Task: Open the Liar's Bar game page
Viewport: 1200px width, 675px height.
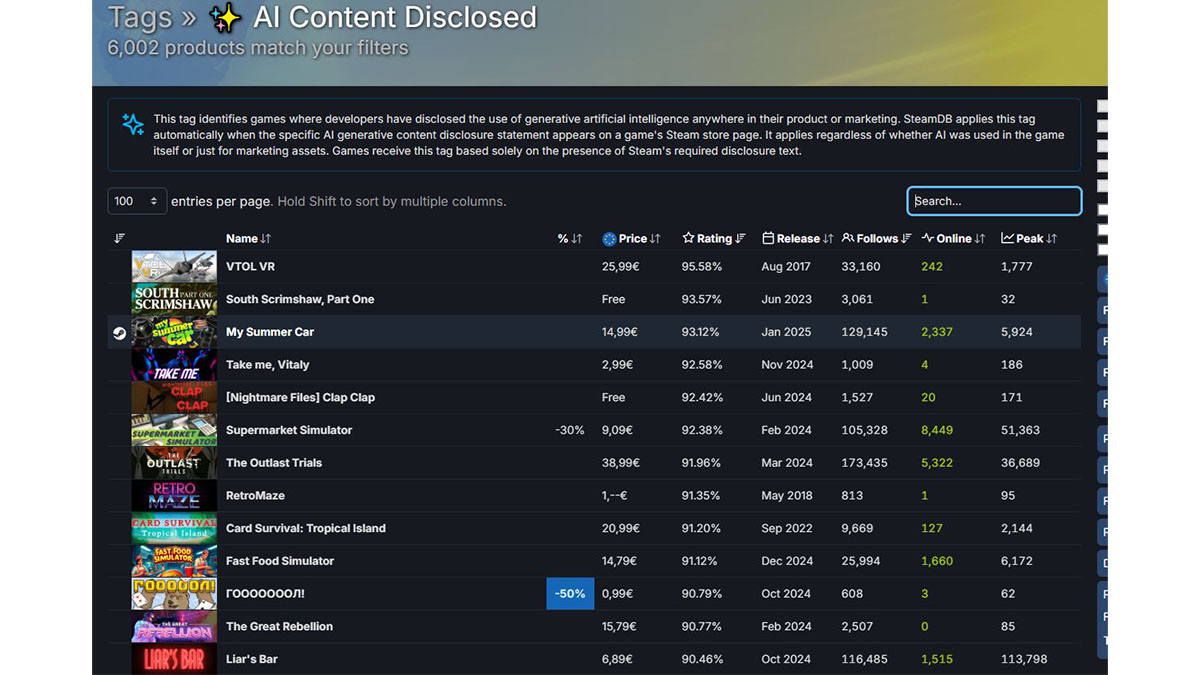Action: (x=250, y=659)
